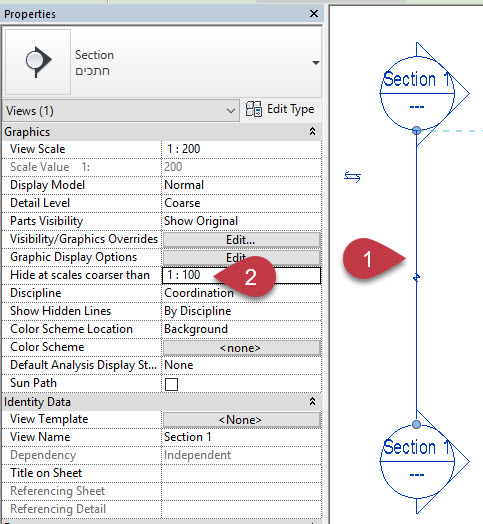Click the View Template <None> button

coord(241,420)
